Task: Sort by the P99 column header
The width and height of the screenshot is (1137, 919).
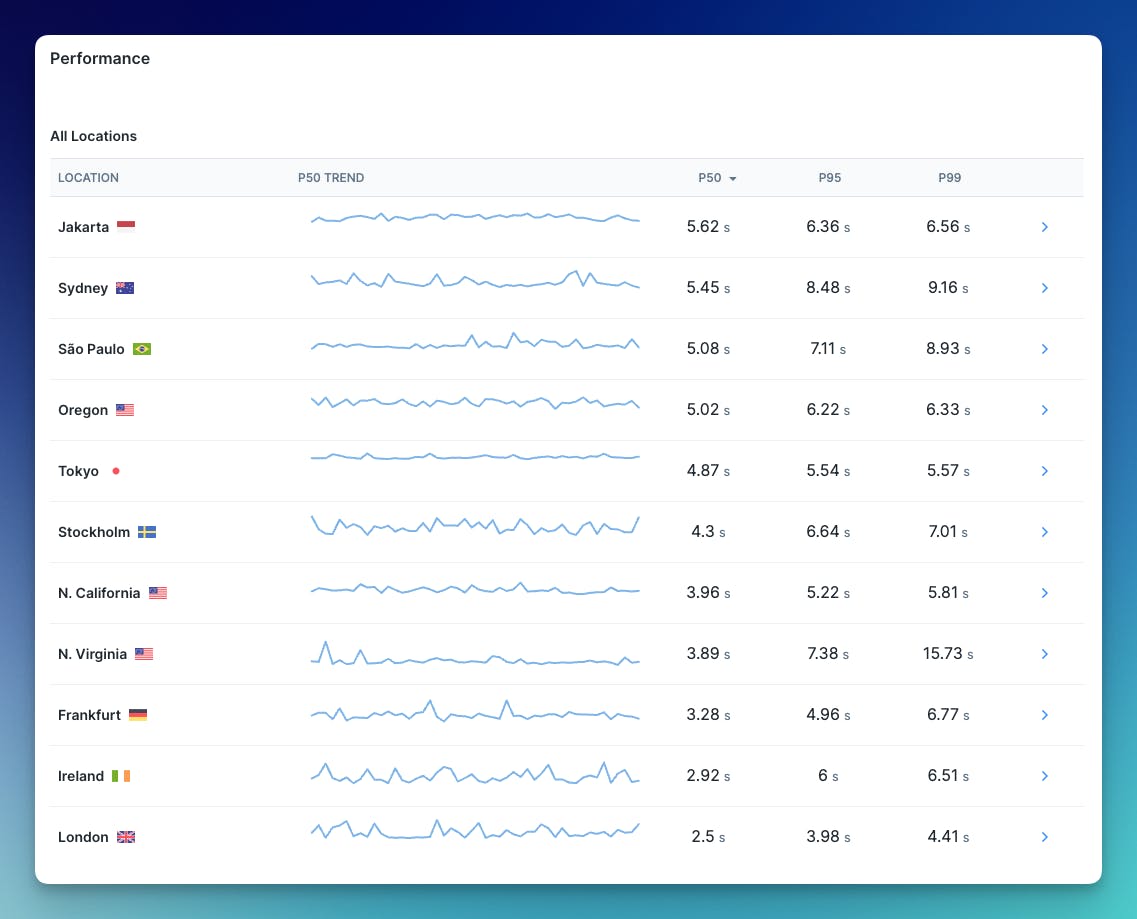Action: click(x=949, y=177)
